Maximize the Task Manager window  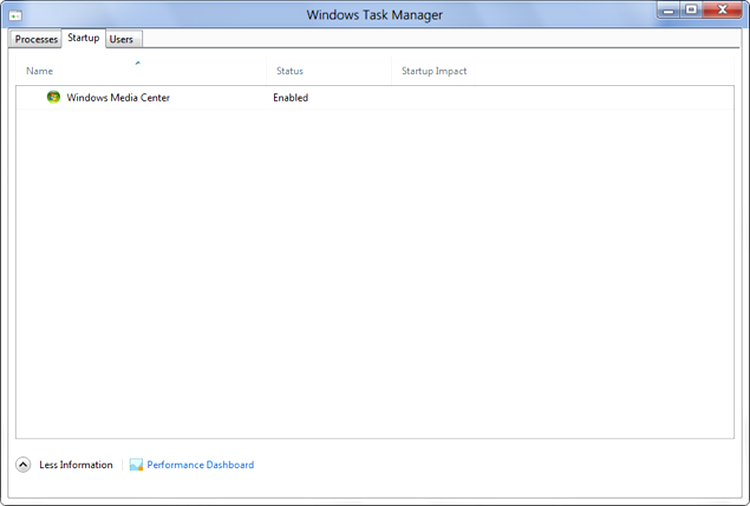click(691, 10)
